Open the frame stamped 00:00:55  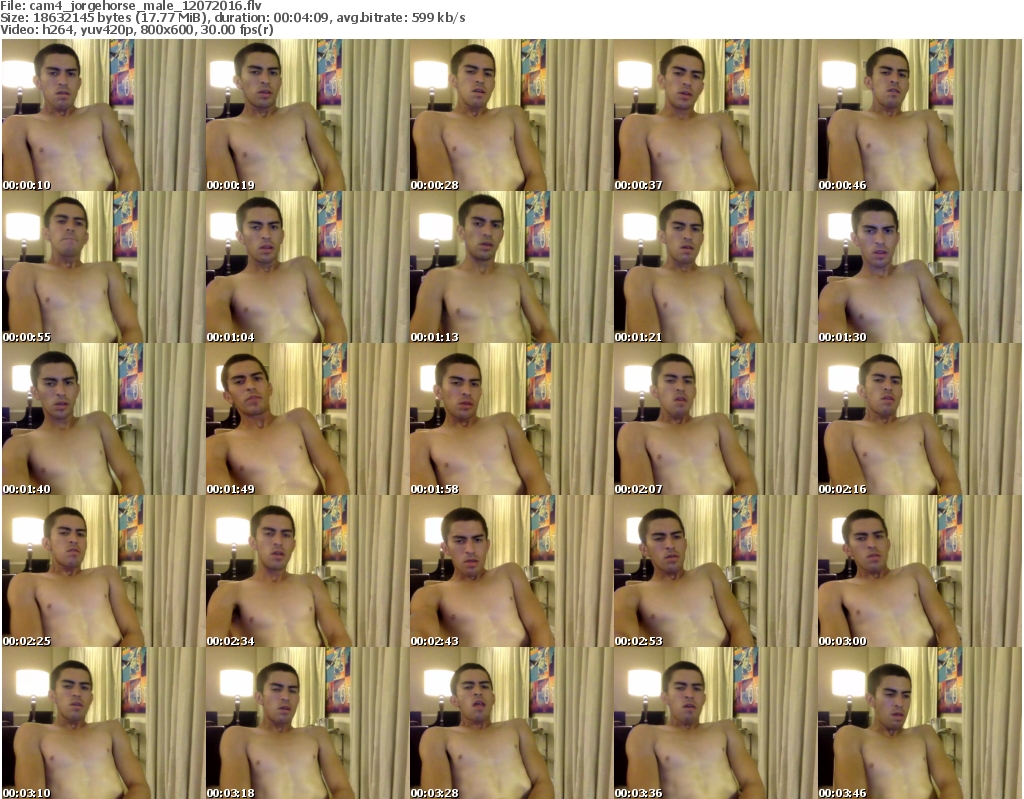pyautogui.click(x=103, y=267)
